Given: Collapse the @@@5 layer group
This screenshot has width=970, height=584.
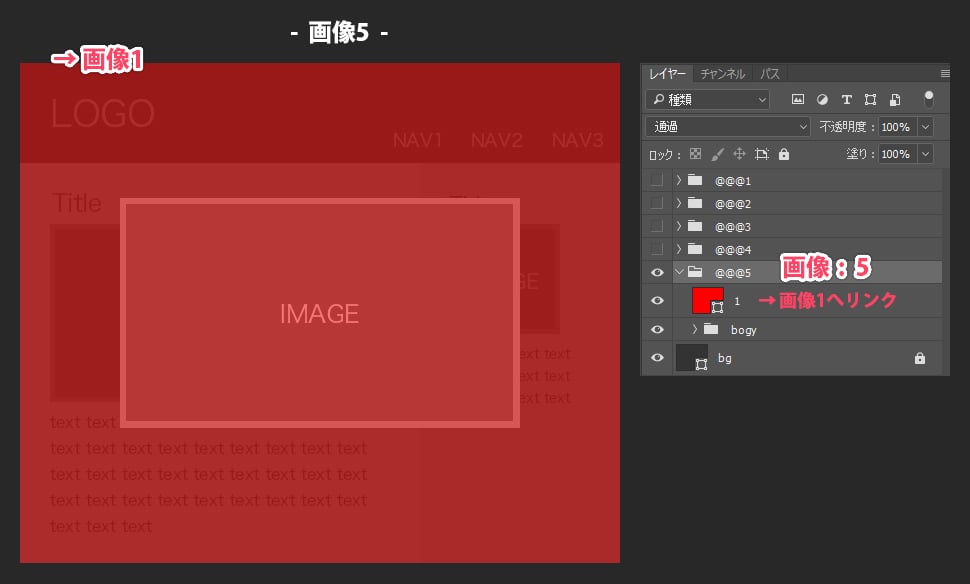Looking at the screenshot, I should (x=679, y=272).
